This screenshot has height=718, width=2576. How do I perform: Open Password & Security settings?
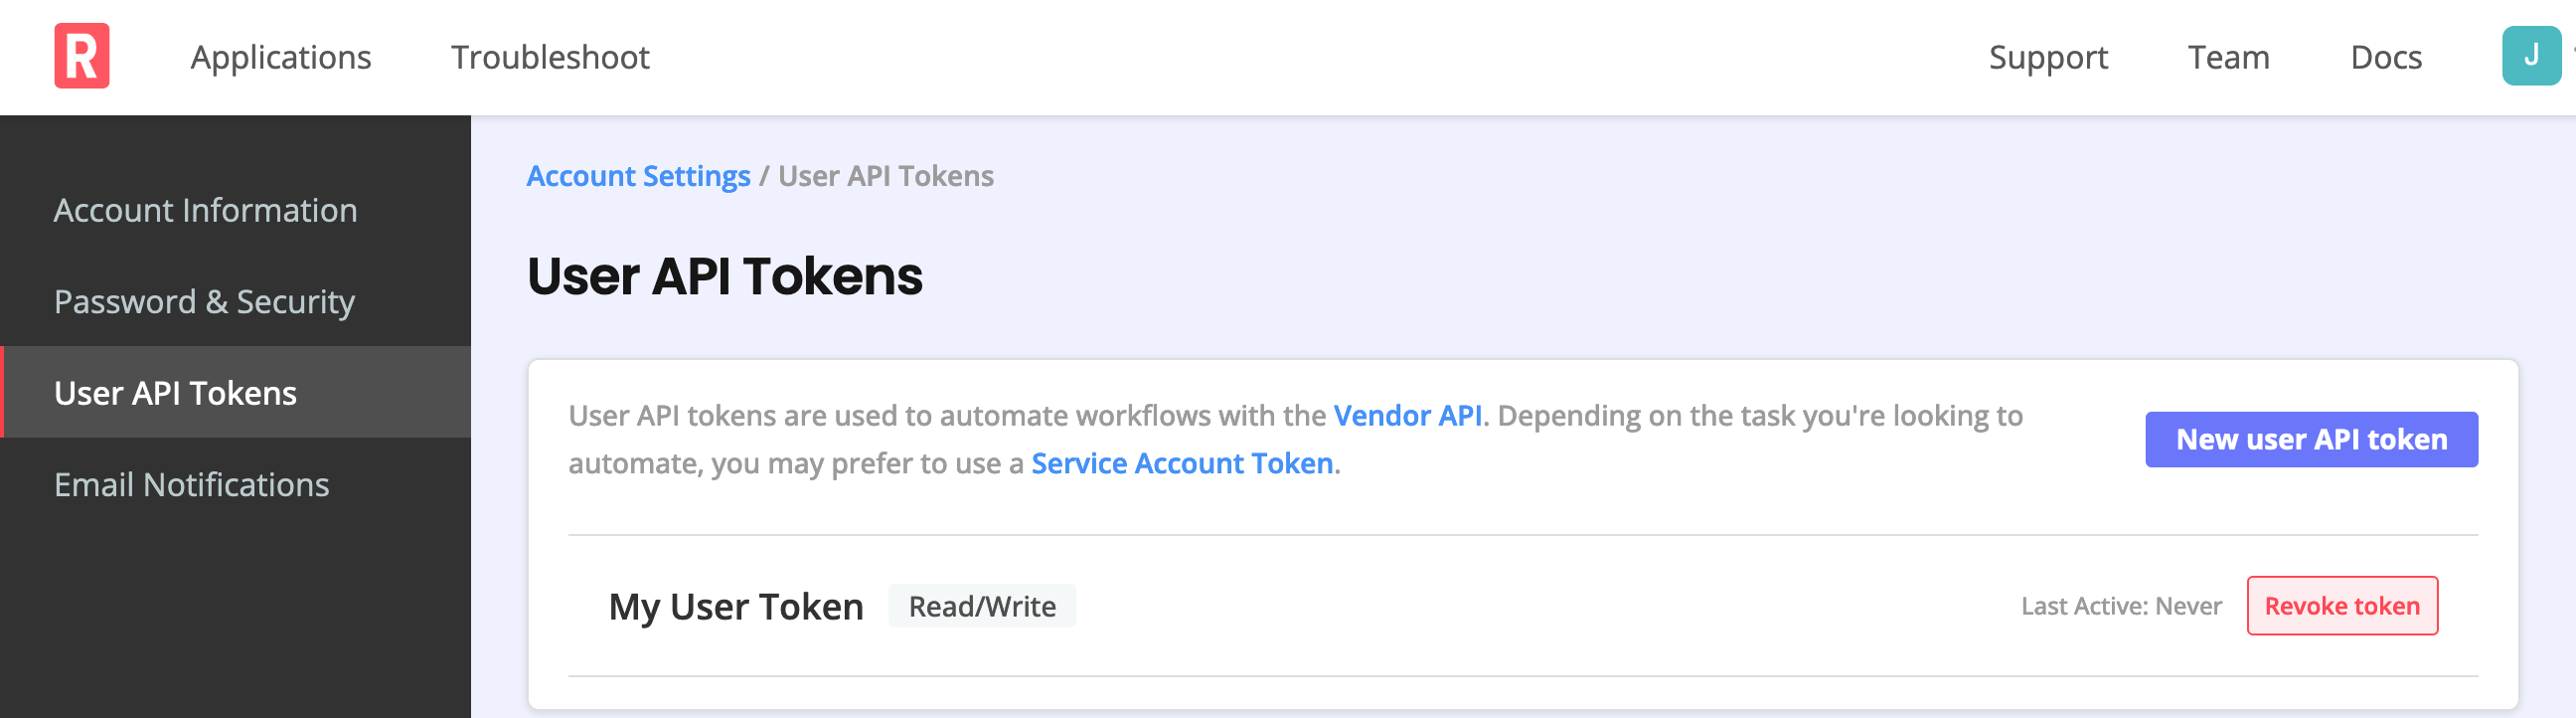click(x=204, y=301)
